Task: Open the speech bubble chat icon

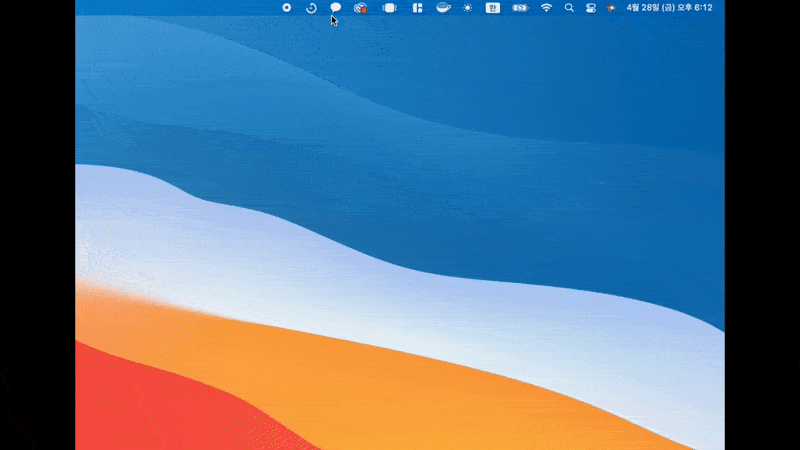Action: [x=335, y=7]
